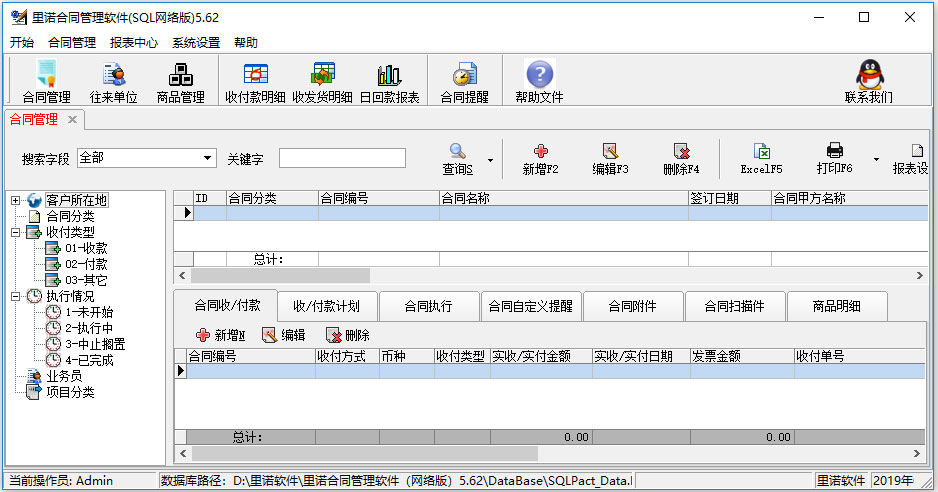The width and height of the screenshot is (938, 492).
Task: Click 打印F6 printer icon
Action: [x=835, y=159]
